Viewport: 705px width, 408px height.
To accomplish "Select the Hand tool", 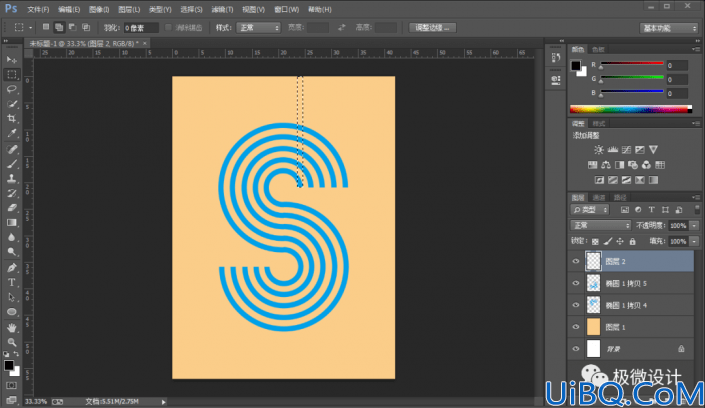I will [12, 327].
